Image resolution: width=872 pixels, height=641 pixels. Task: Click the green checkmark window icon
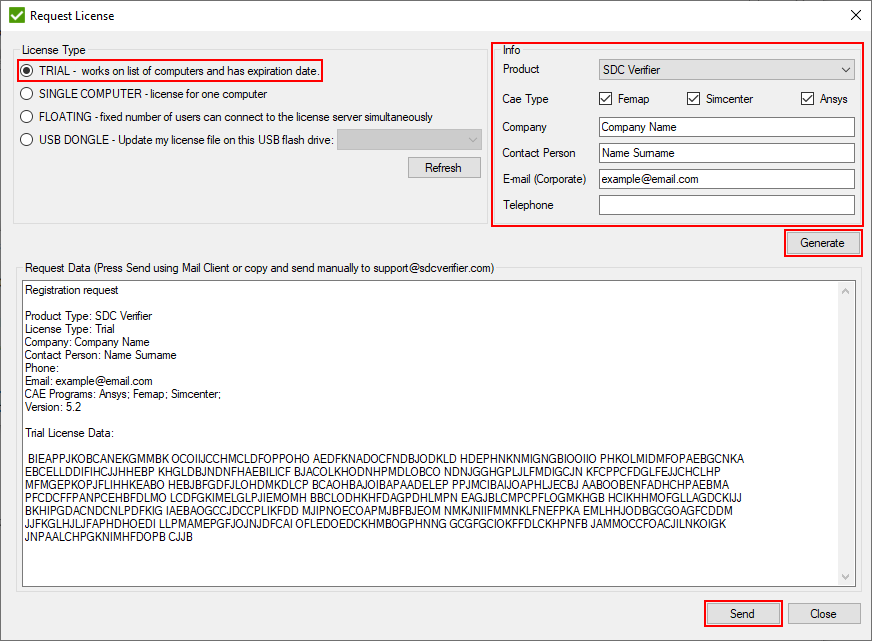(17, 15)
